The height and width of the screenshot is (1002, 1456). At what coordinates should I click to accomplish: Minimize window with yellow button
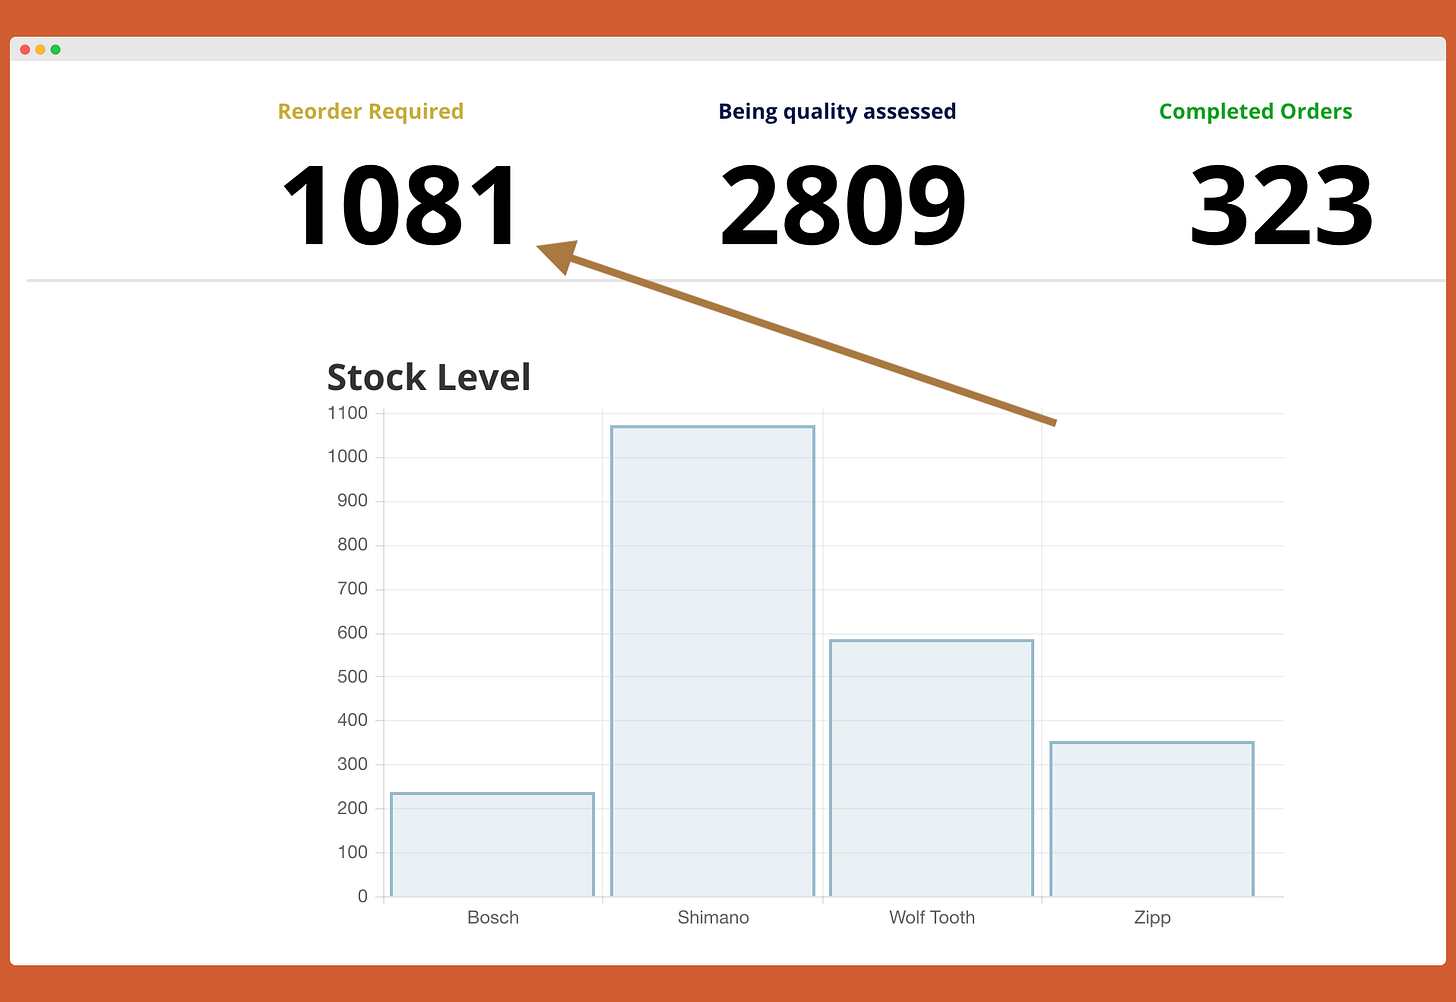click(40, 49)
